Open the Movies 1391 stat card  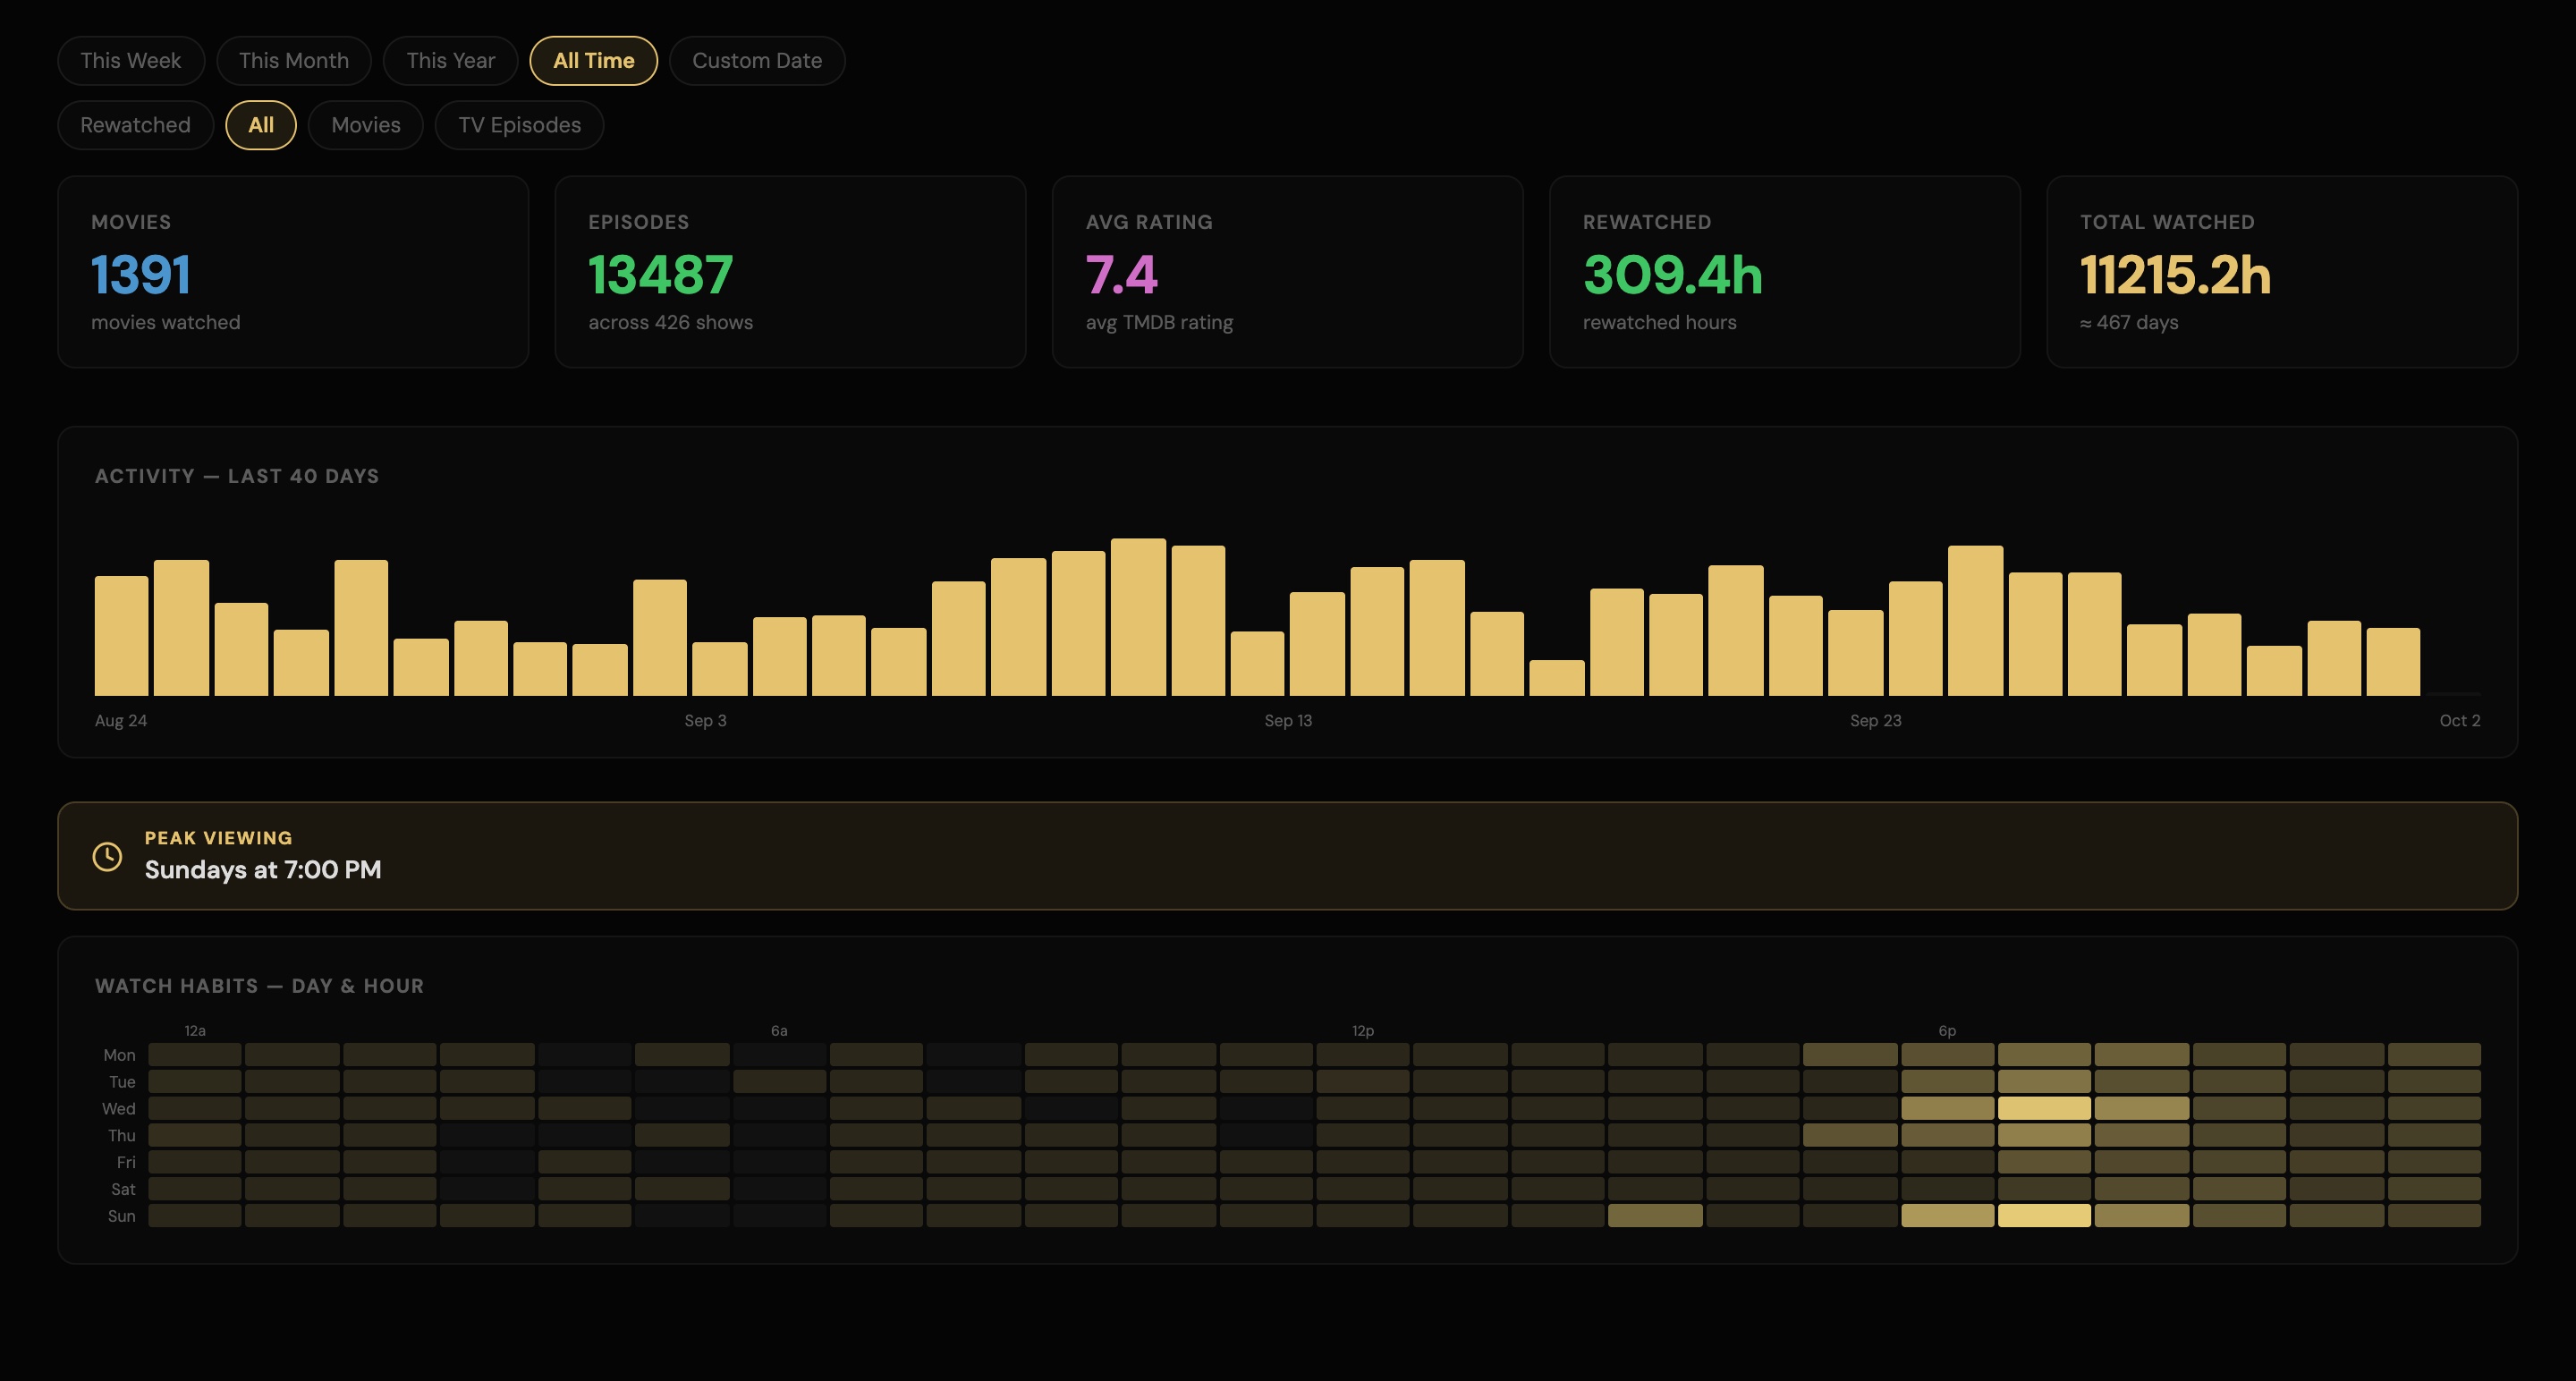[293, 272]
